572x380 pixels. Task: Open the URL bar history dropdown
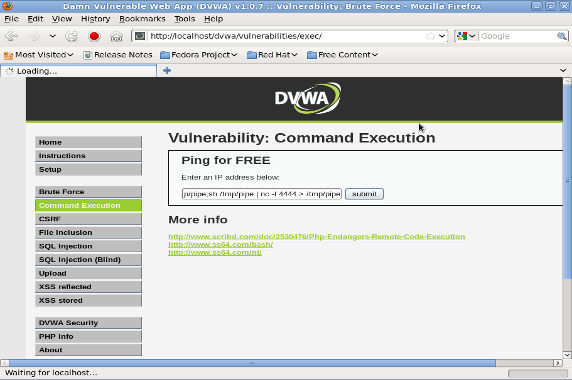442,36
